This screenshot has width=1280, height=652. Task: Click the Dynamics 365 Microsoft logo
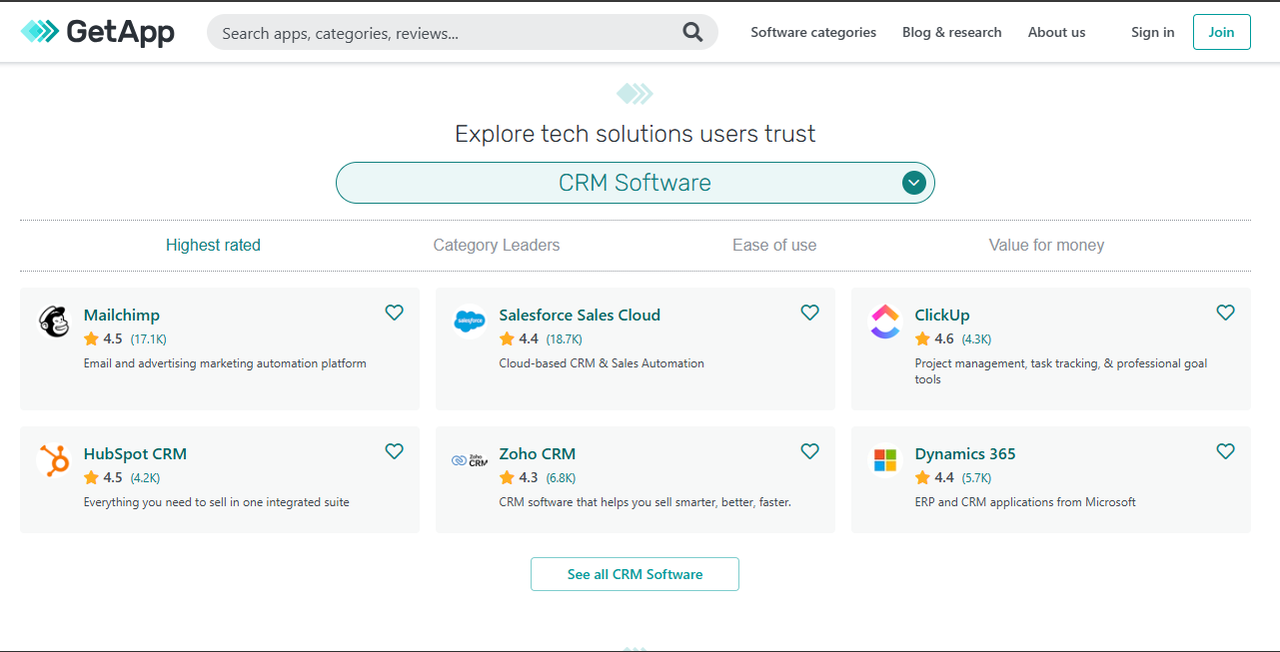[x=885, y=460]
